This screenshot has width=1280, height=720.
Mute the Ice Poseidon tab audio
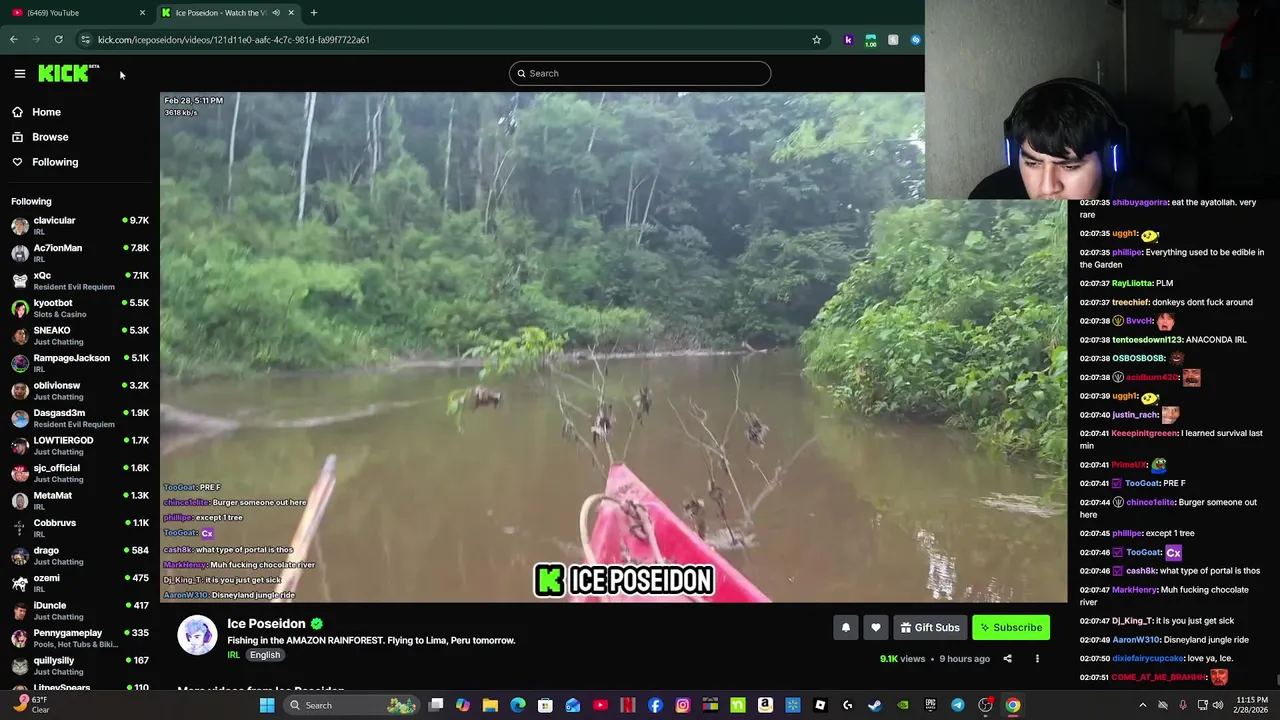[x=276, y=12]
